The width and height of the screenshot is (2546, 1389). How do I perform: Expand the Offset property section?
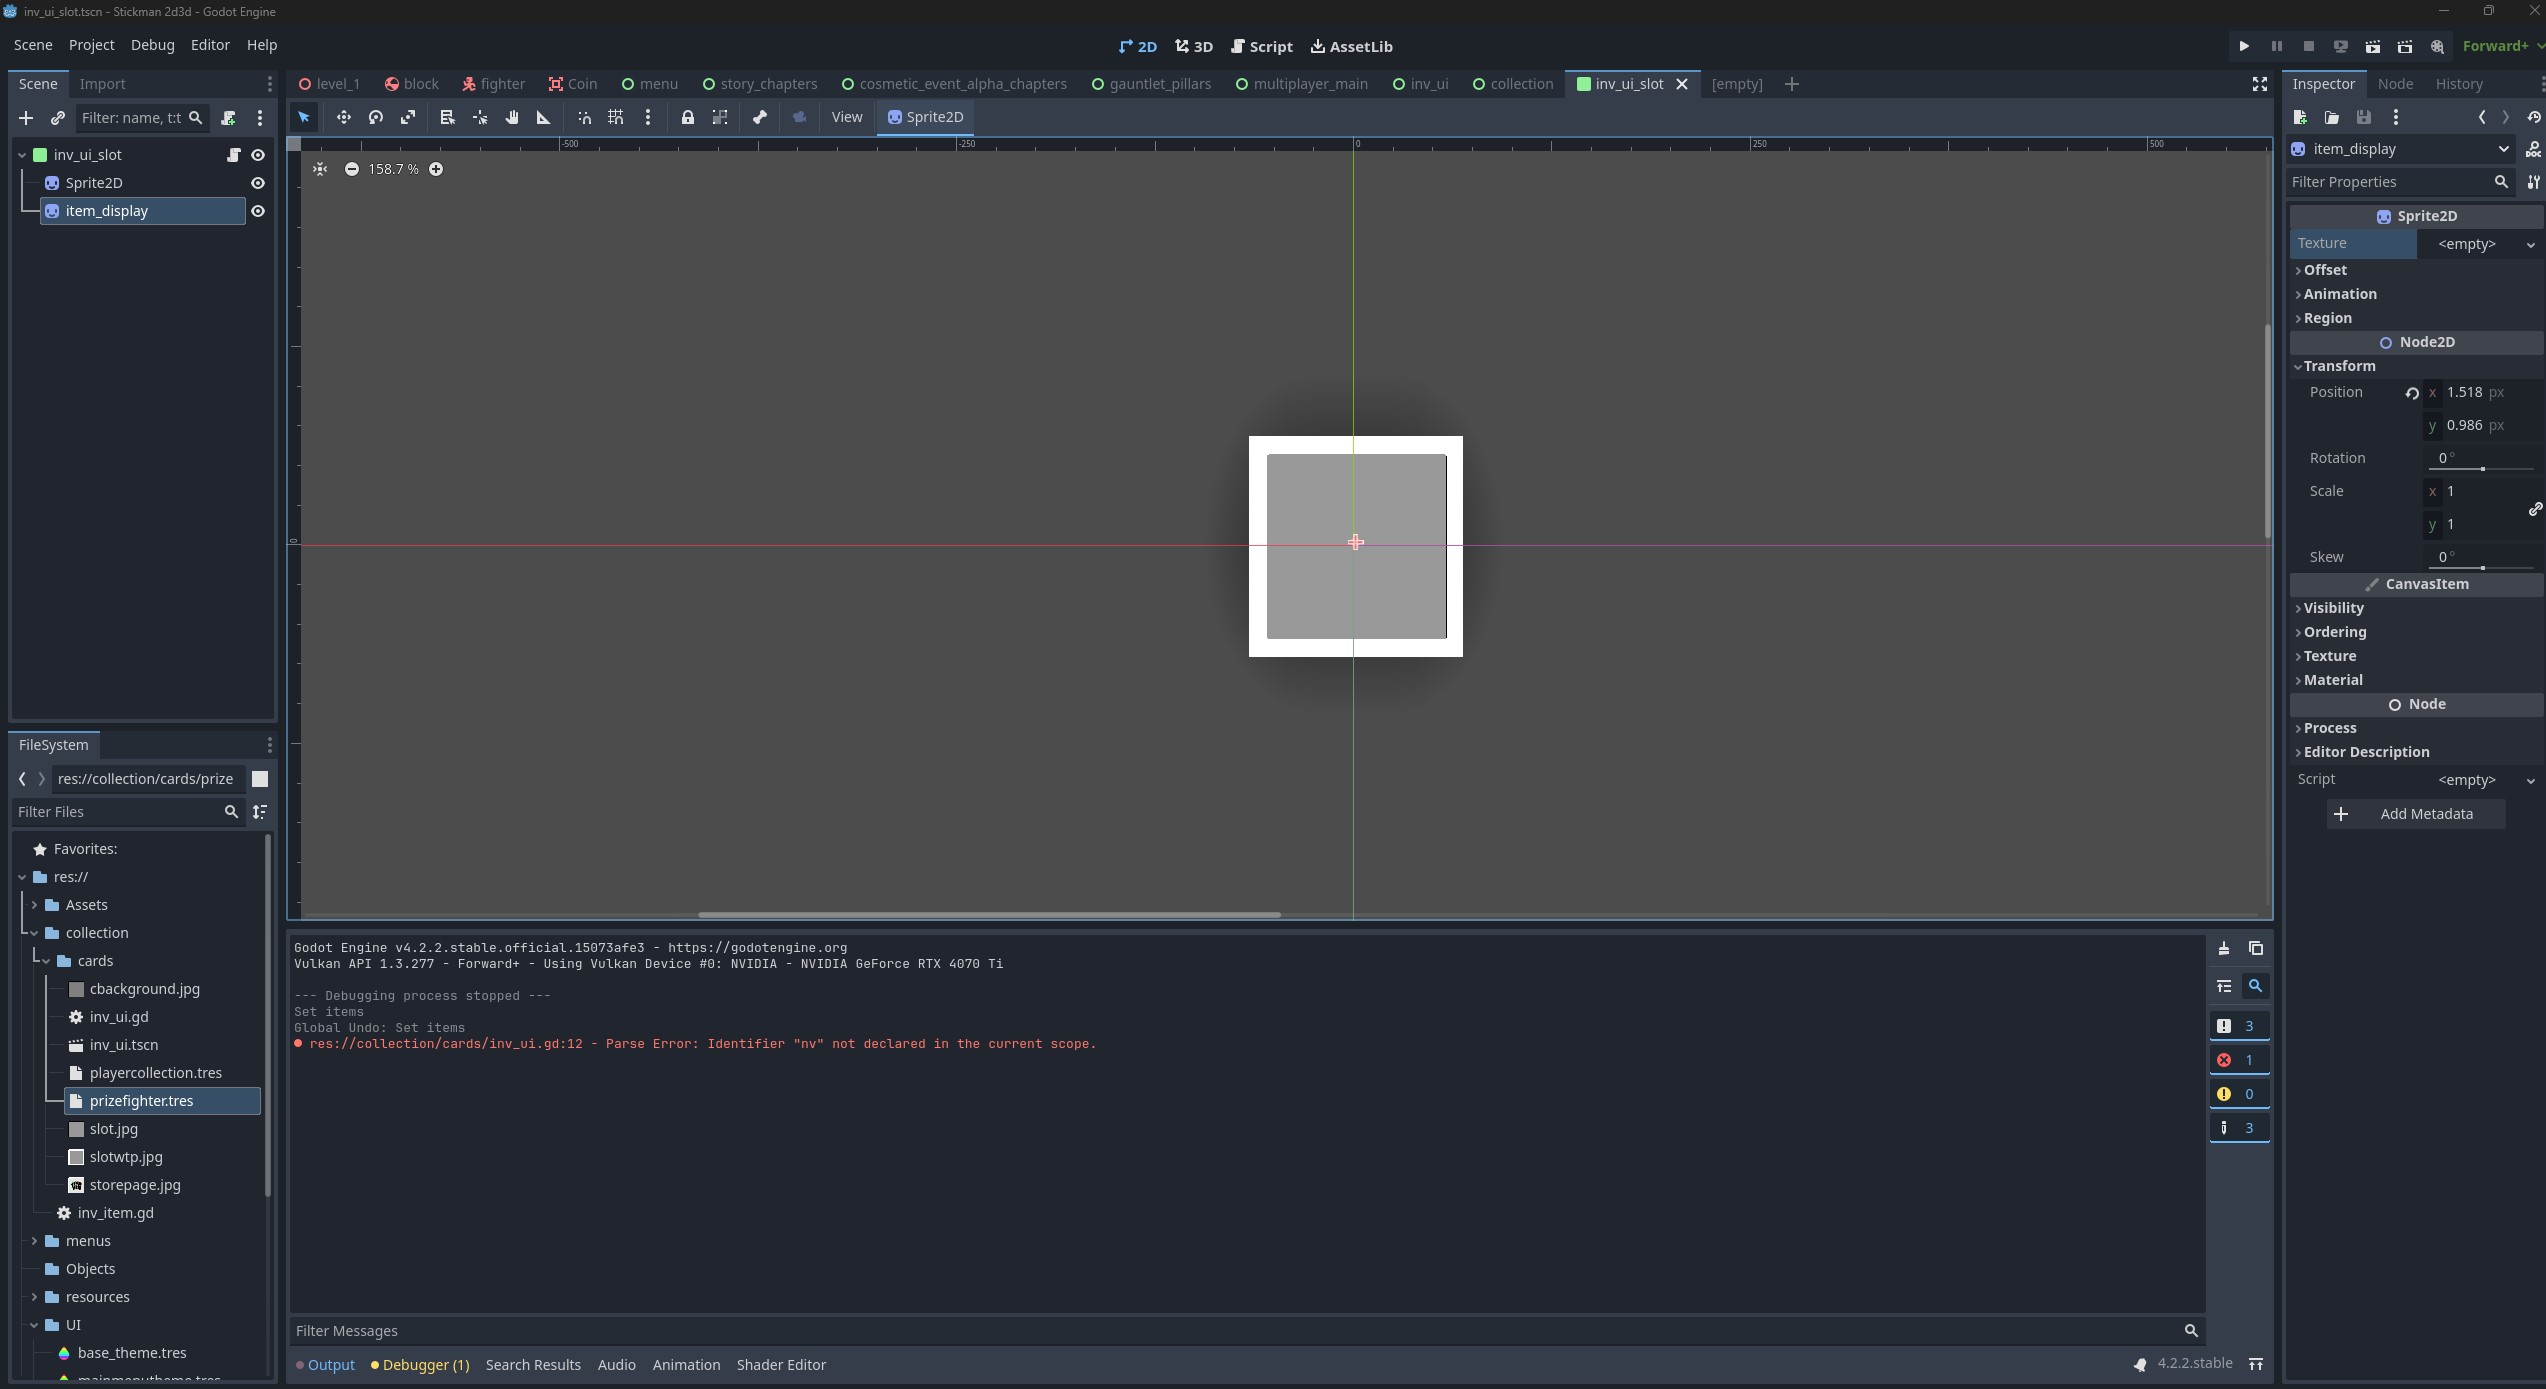tap(2325, 270)
